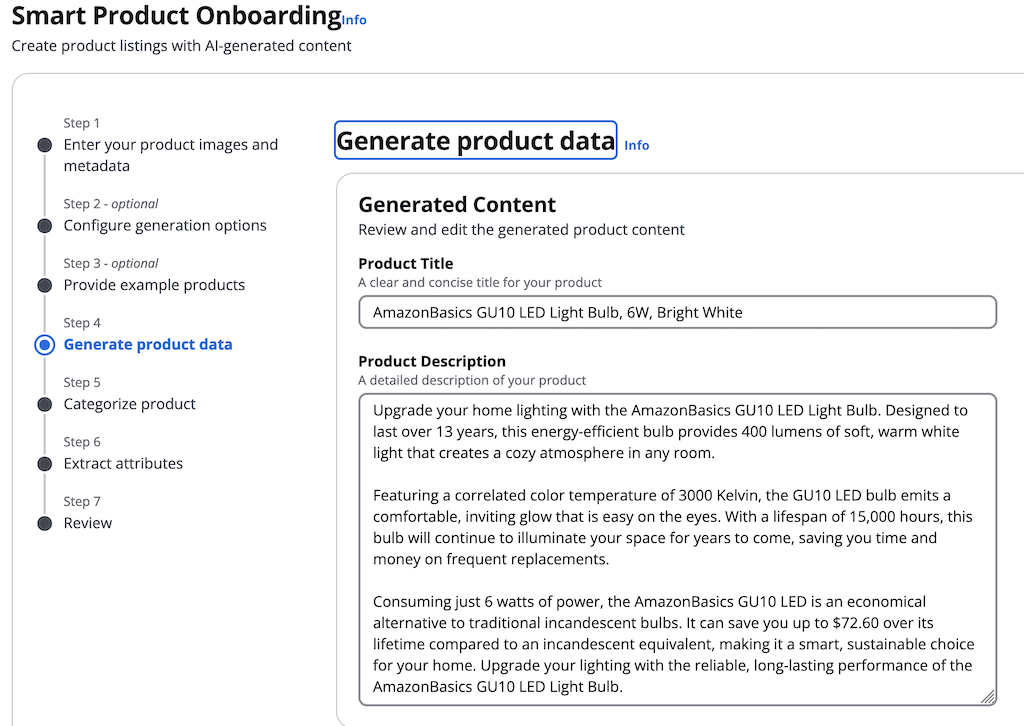This screenshot has height=726, width=1024.
Task: Click the Product Description resize handle
Action: [988, 696]
